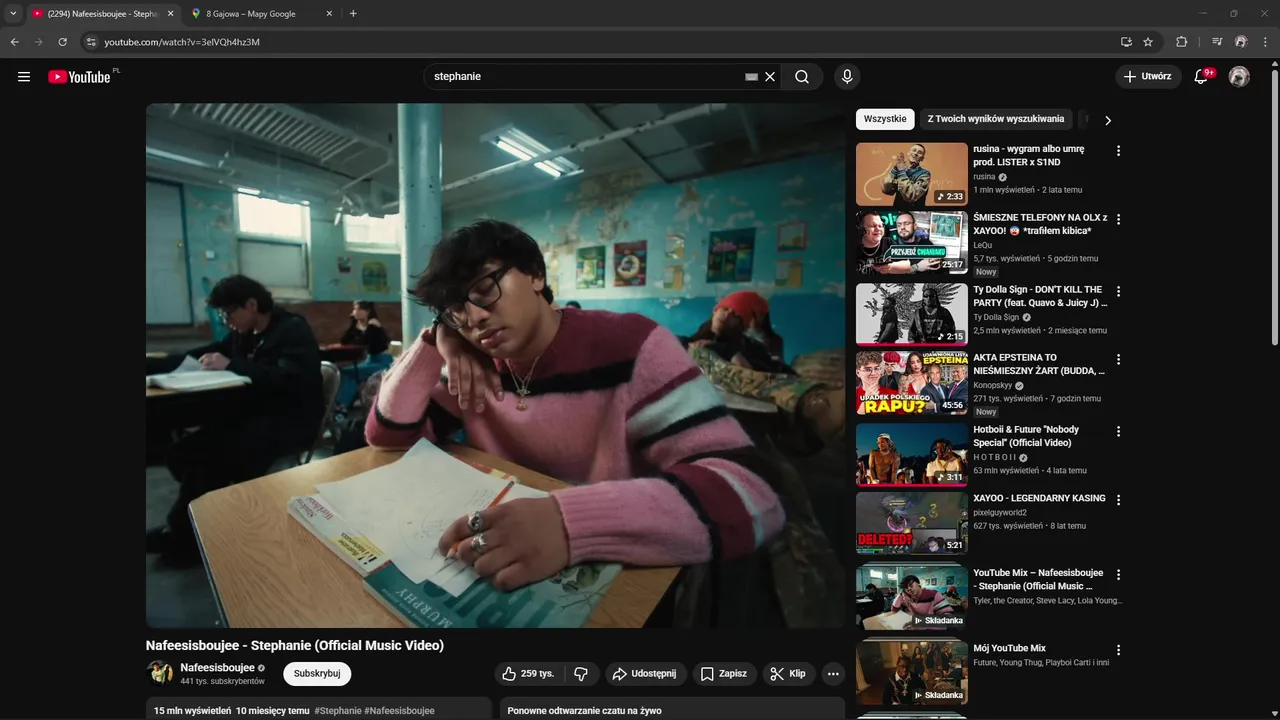Play ŚMIESZNE TELEFONY NA OLX thumbnail
The width and height of the screenshot is (1280, 720).
pos(912,242)
